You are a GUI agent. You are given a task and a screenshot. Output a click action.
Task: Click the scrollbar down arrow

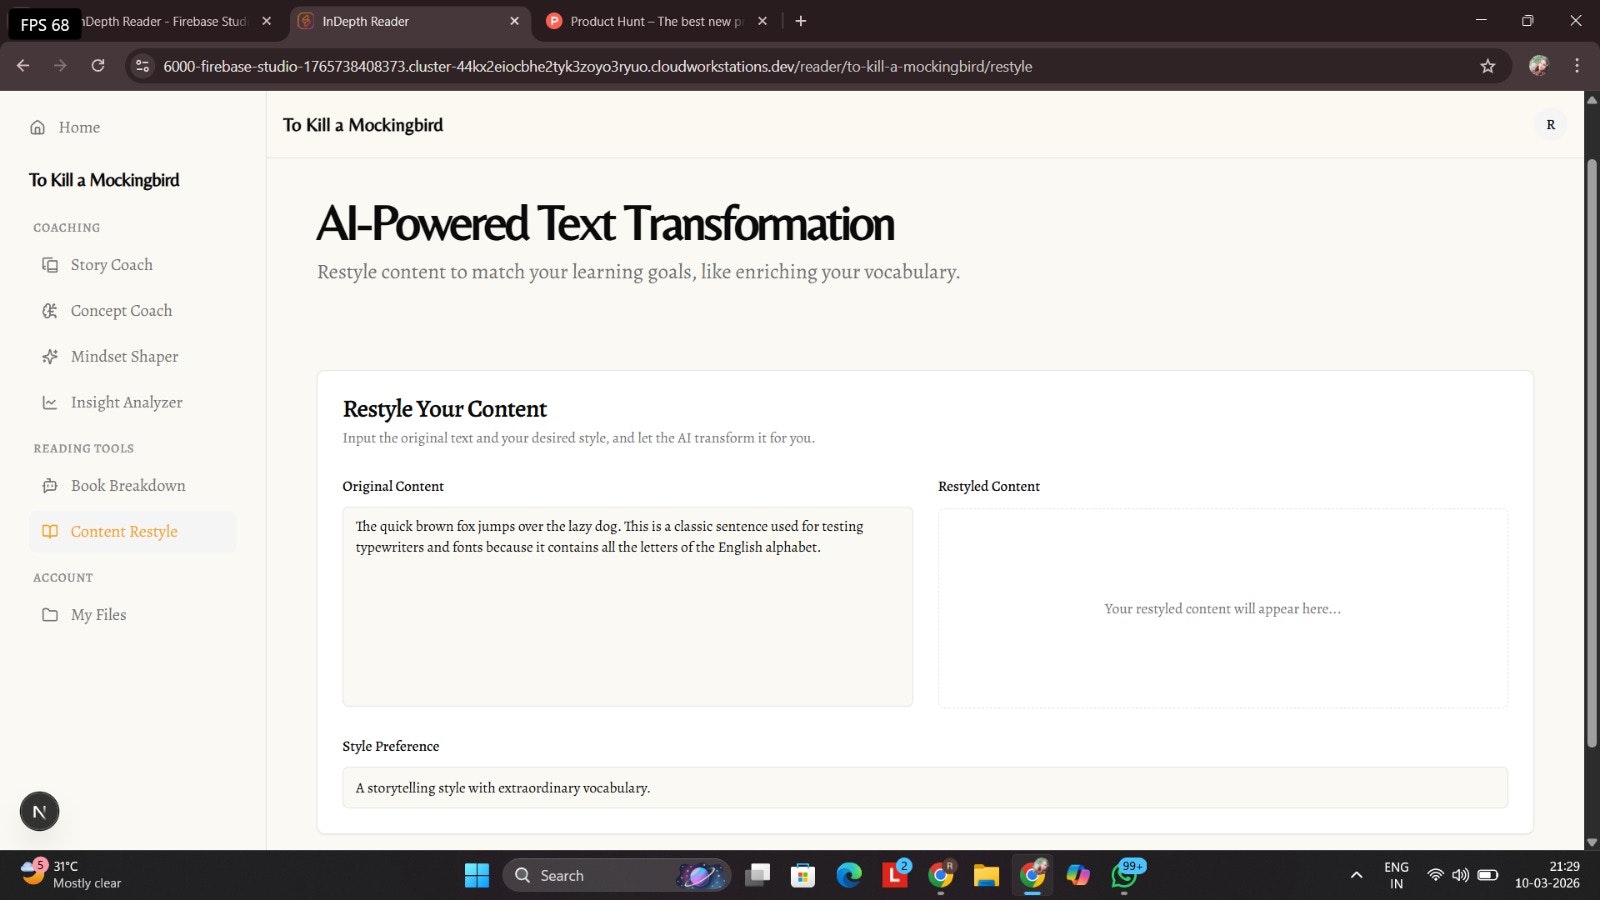pos(1592,841)
